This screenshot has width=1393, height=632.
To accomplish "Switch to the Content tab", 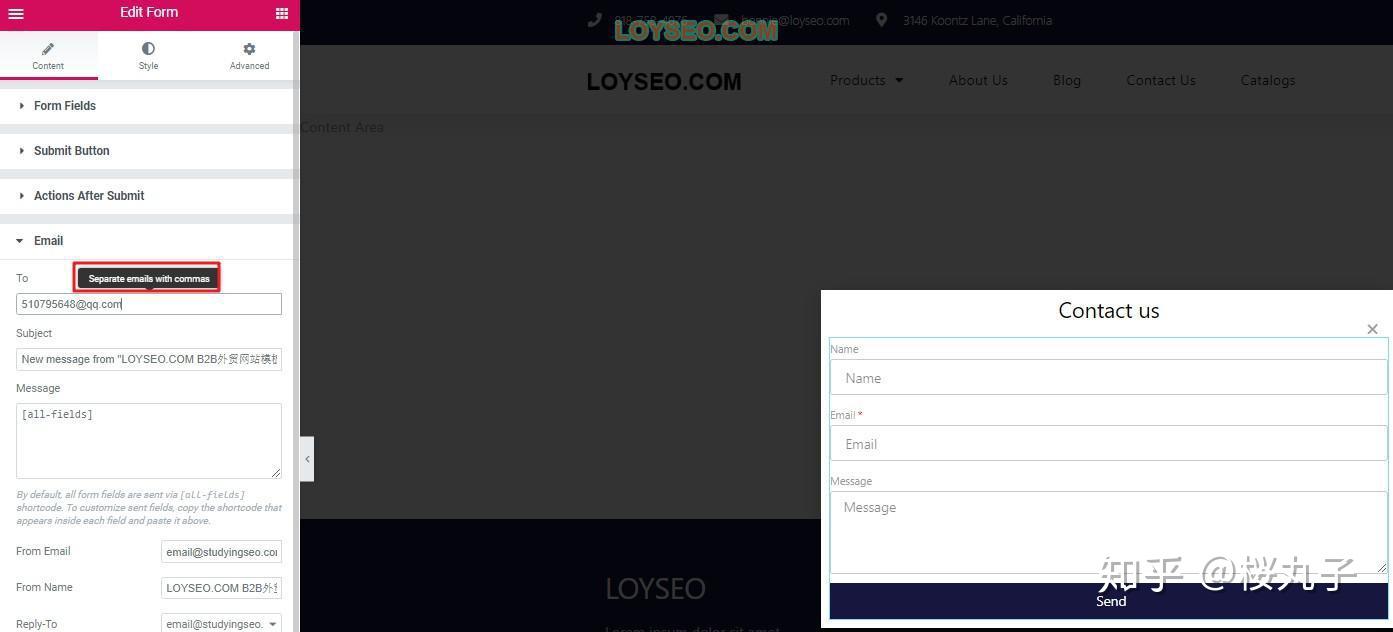I will [48, 56].
